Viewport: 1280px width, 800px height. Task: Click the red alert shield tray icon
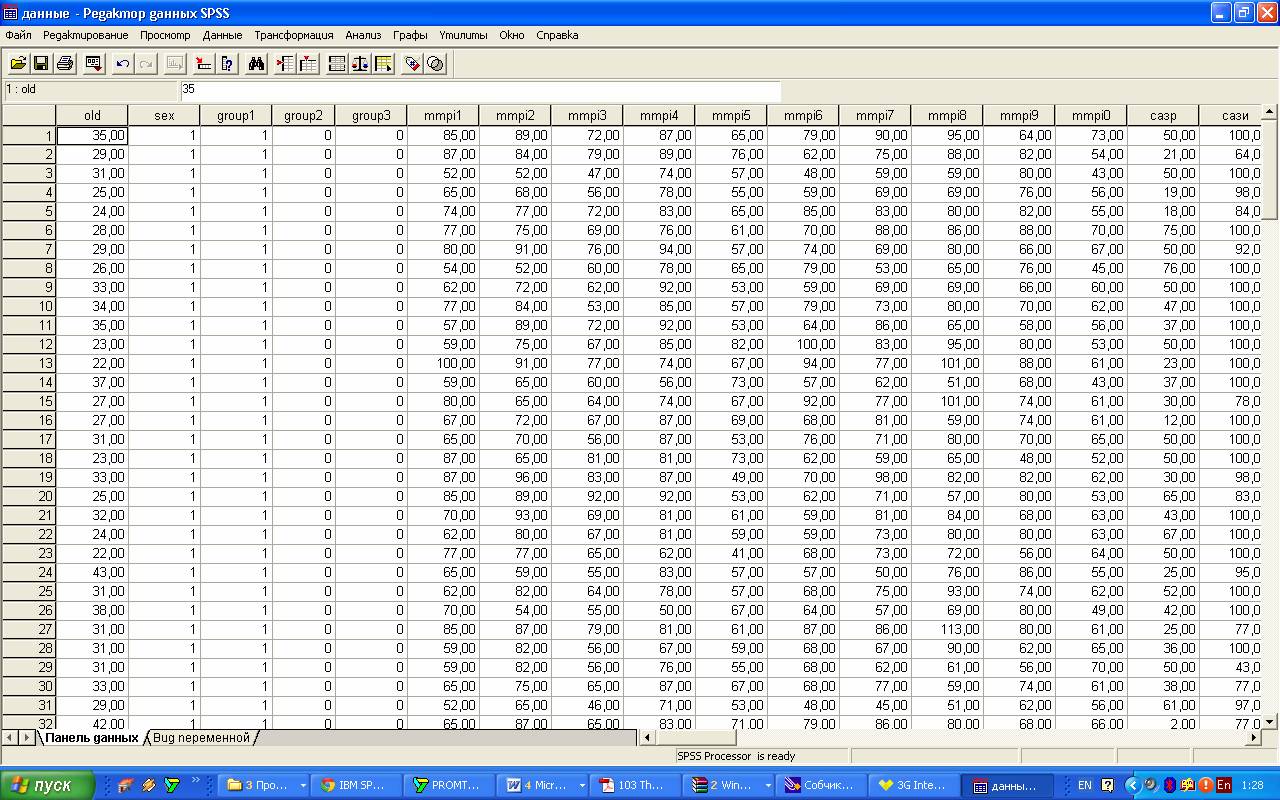pyautogui.click(x=1205, y=785)
